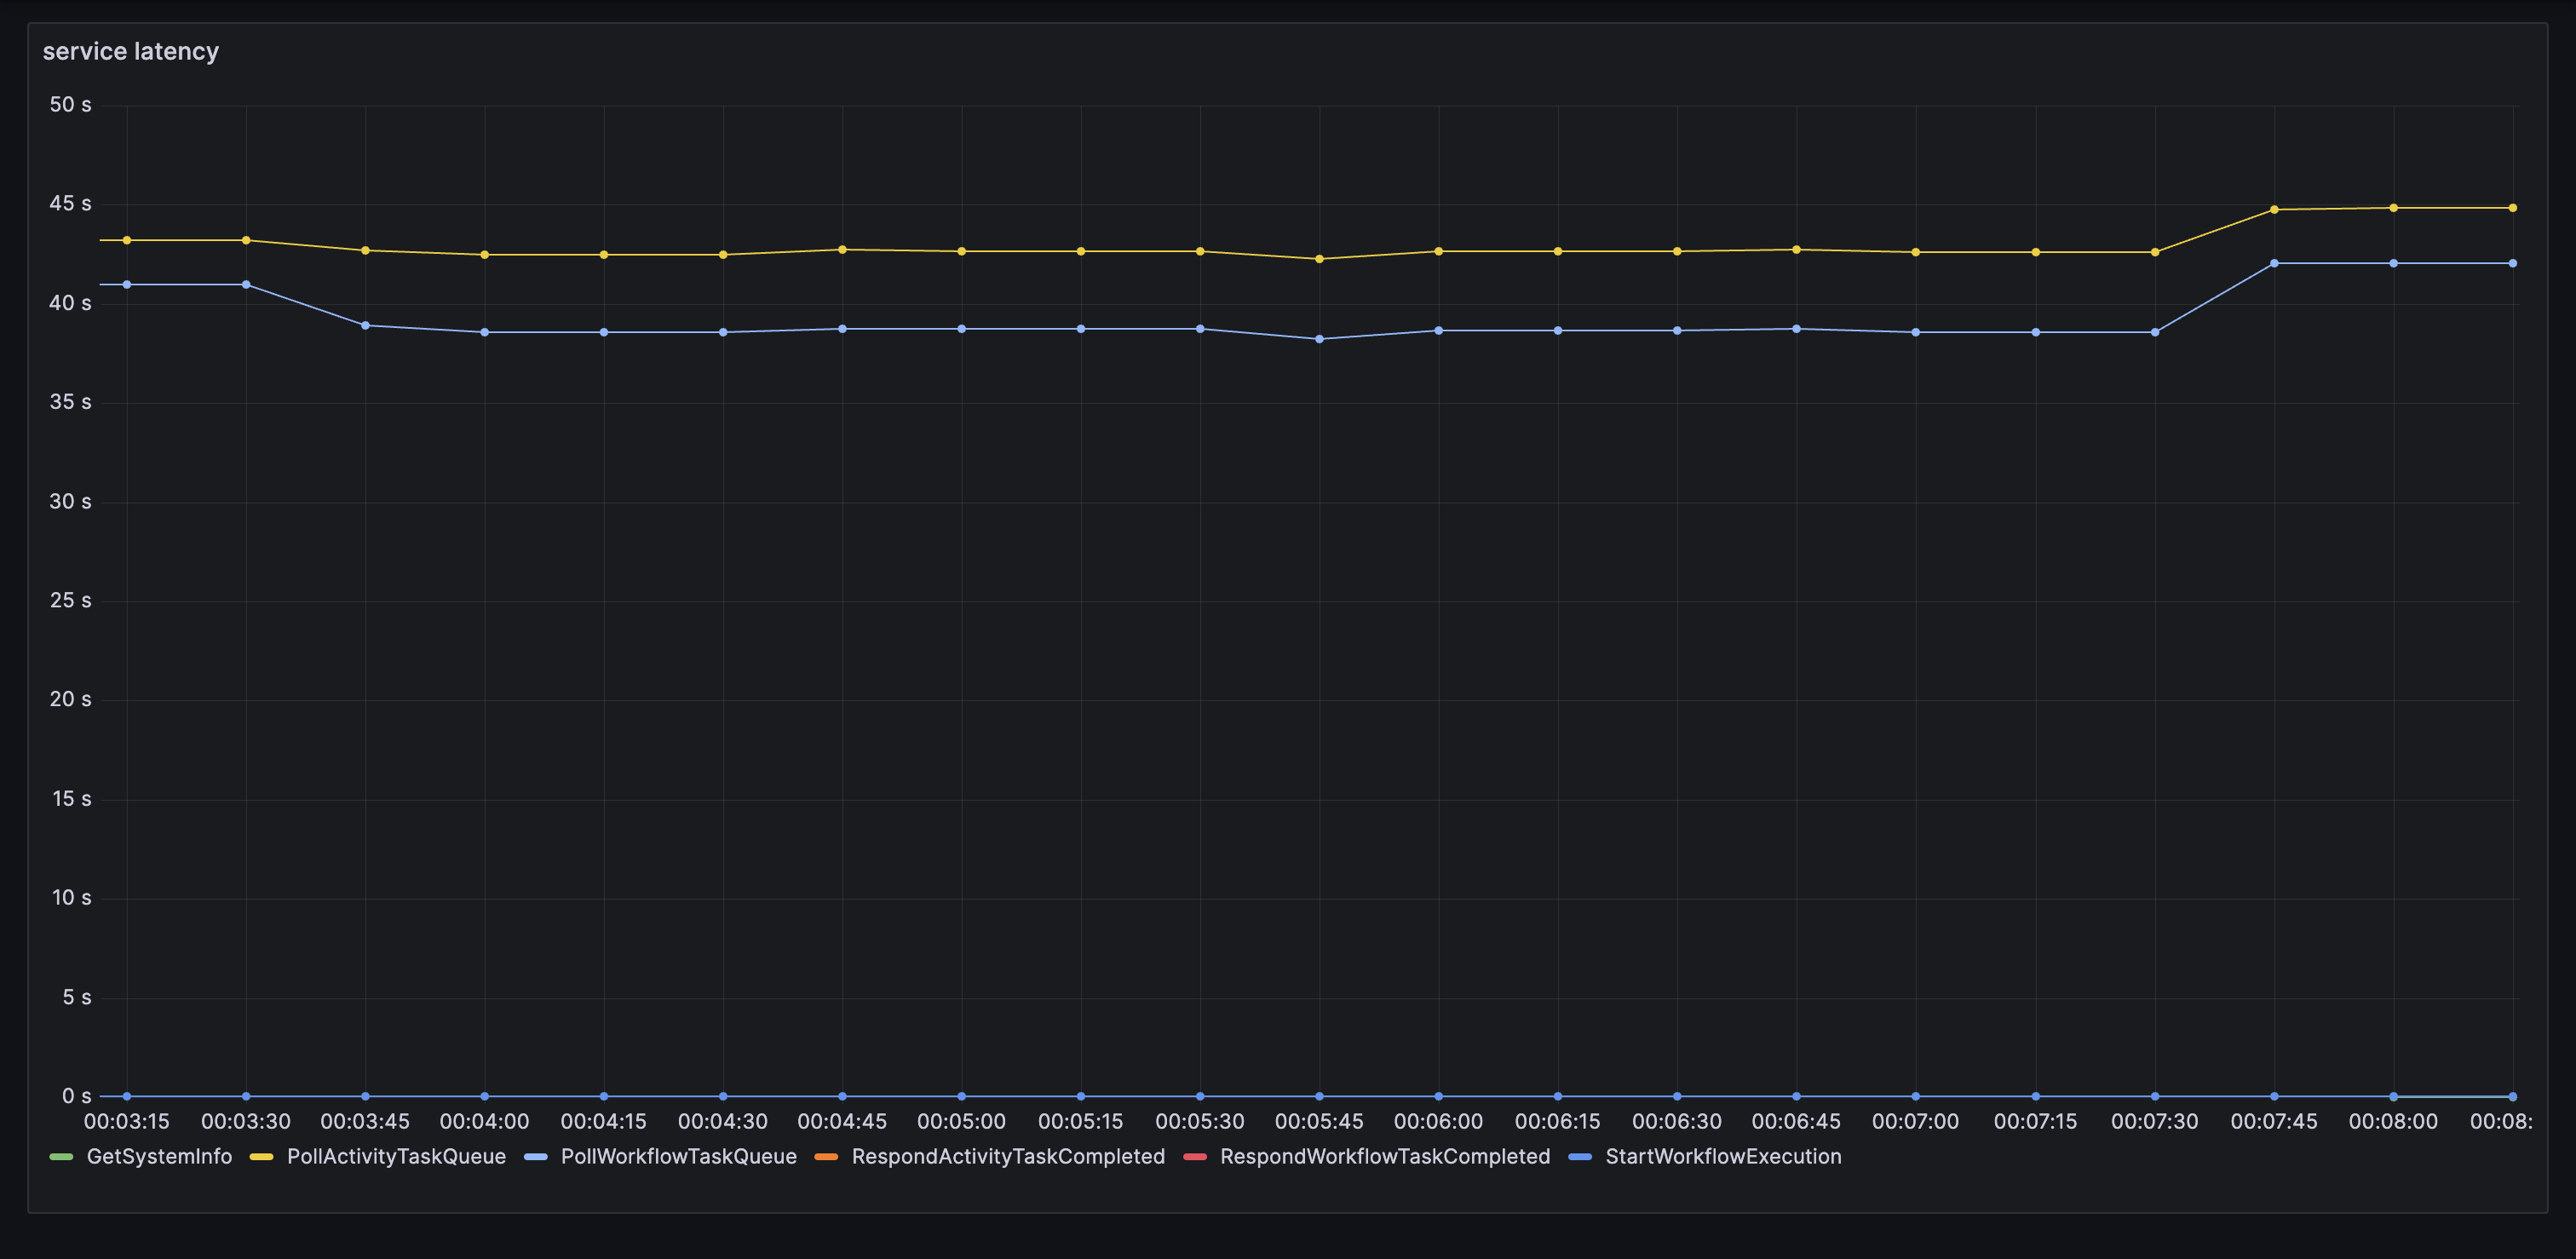Toggle the PollWorkflowTaskQueue series label in the legend

pyautogui.click(x=678, y=1157)
